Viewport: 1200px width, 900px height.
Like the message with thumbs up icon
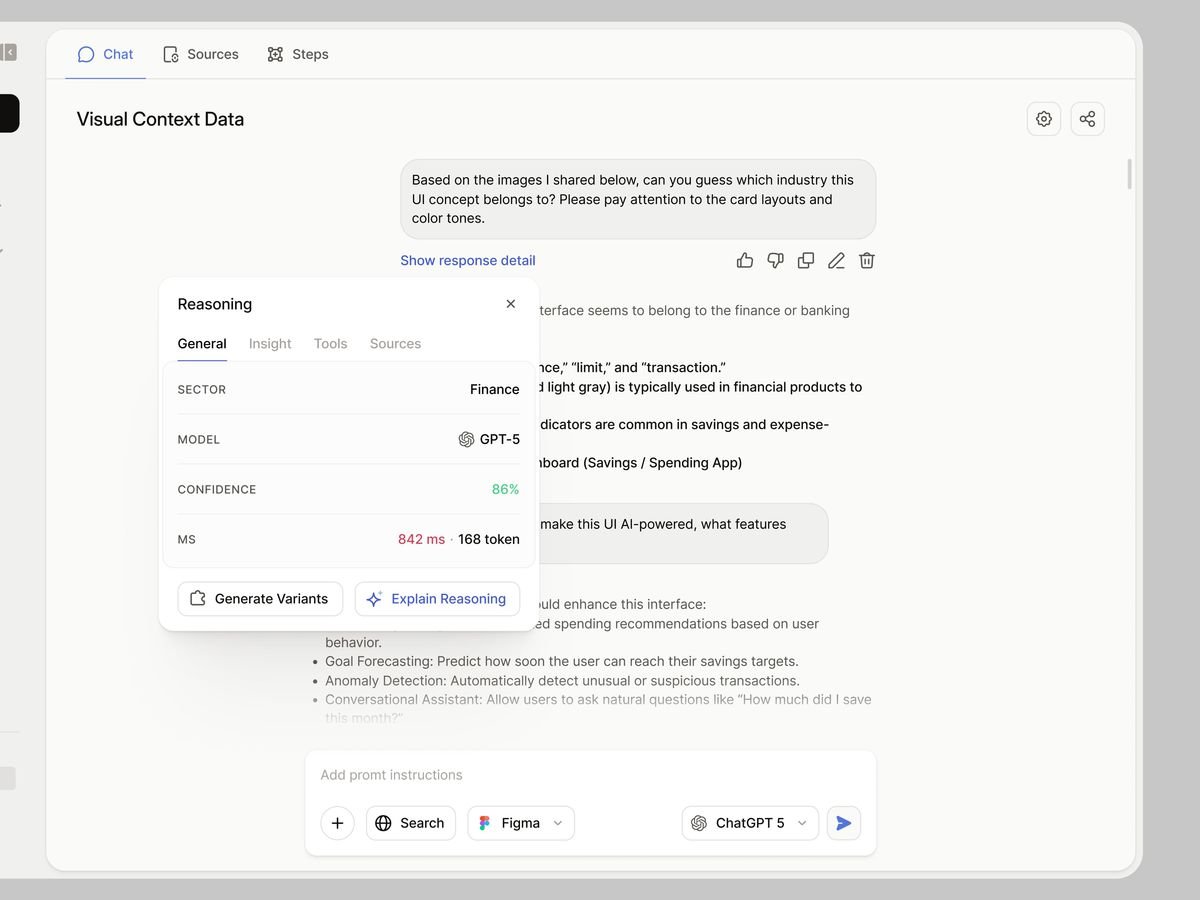coord(745,260)
